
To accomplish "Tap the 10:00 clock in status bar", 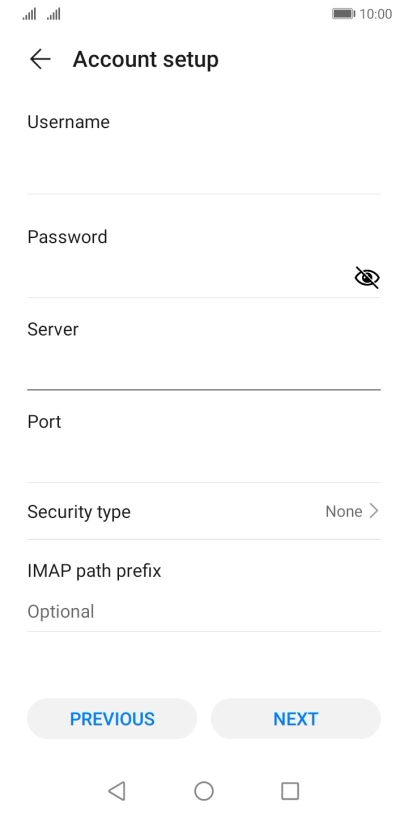I will pos(376,14).
